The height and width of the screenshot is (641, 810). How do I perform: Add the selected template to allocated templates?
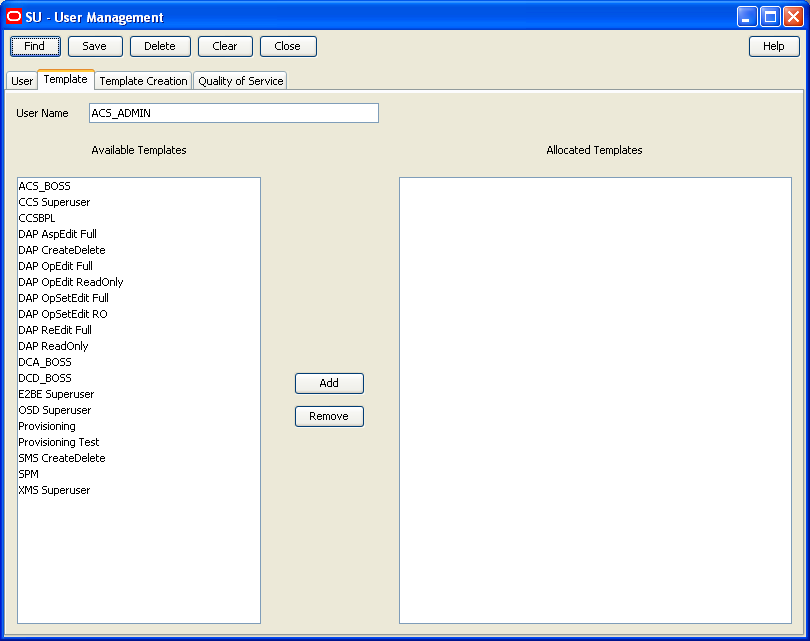tap(329, 383)
